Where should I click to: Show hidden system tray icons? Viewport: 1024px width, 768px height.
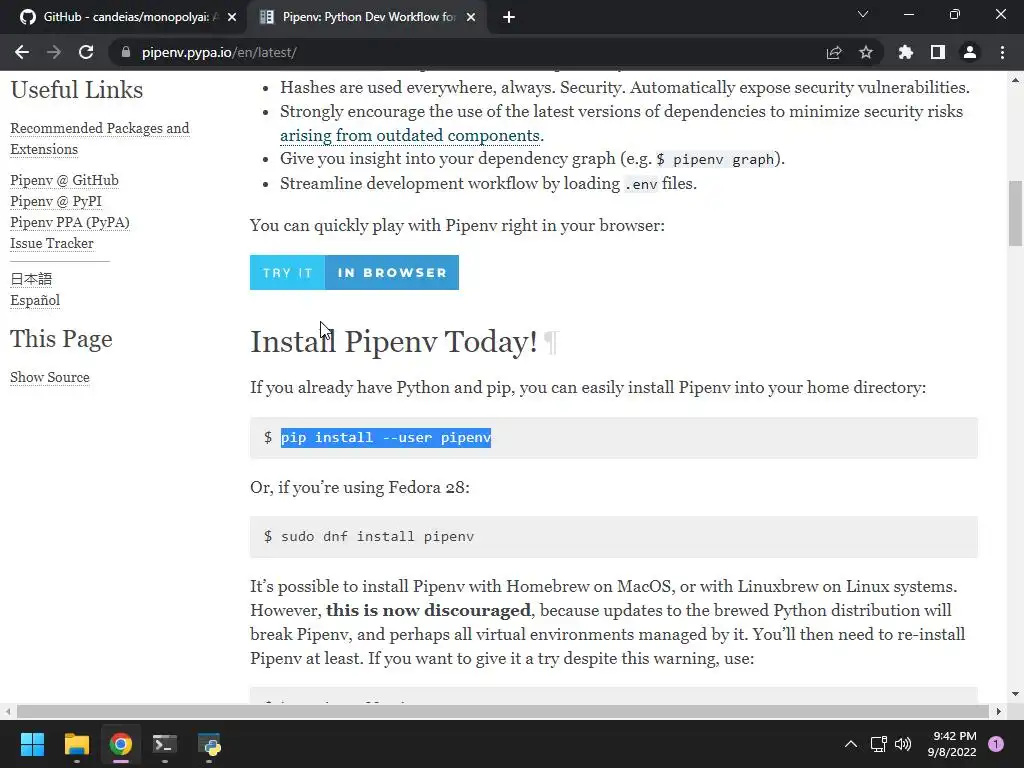point(850,744)
